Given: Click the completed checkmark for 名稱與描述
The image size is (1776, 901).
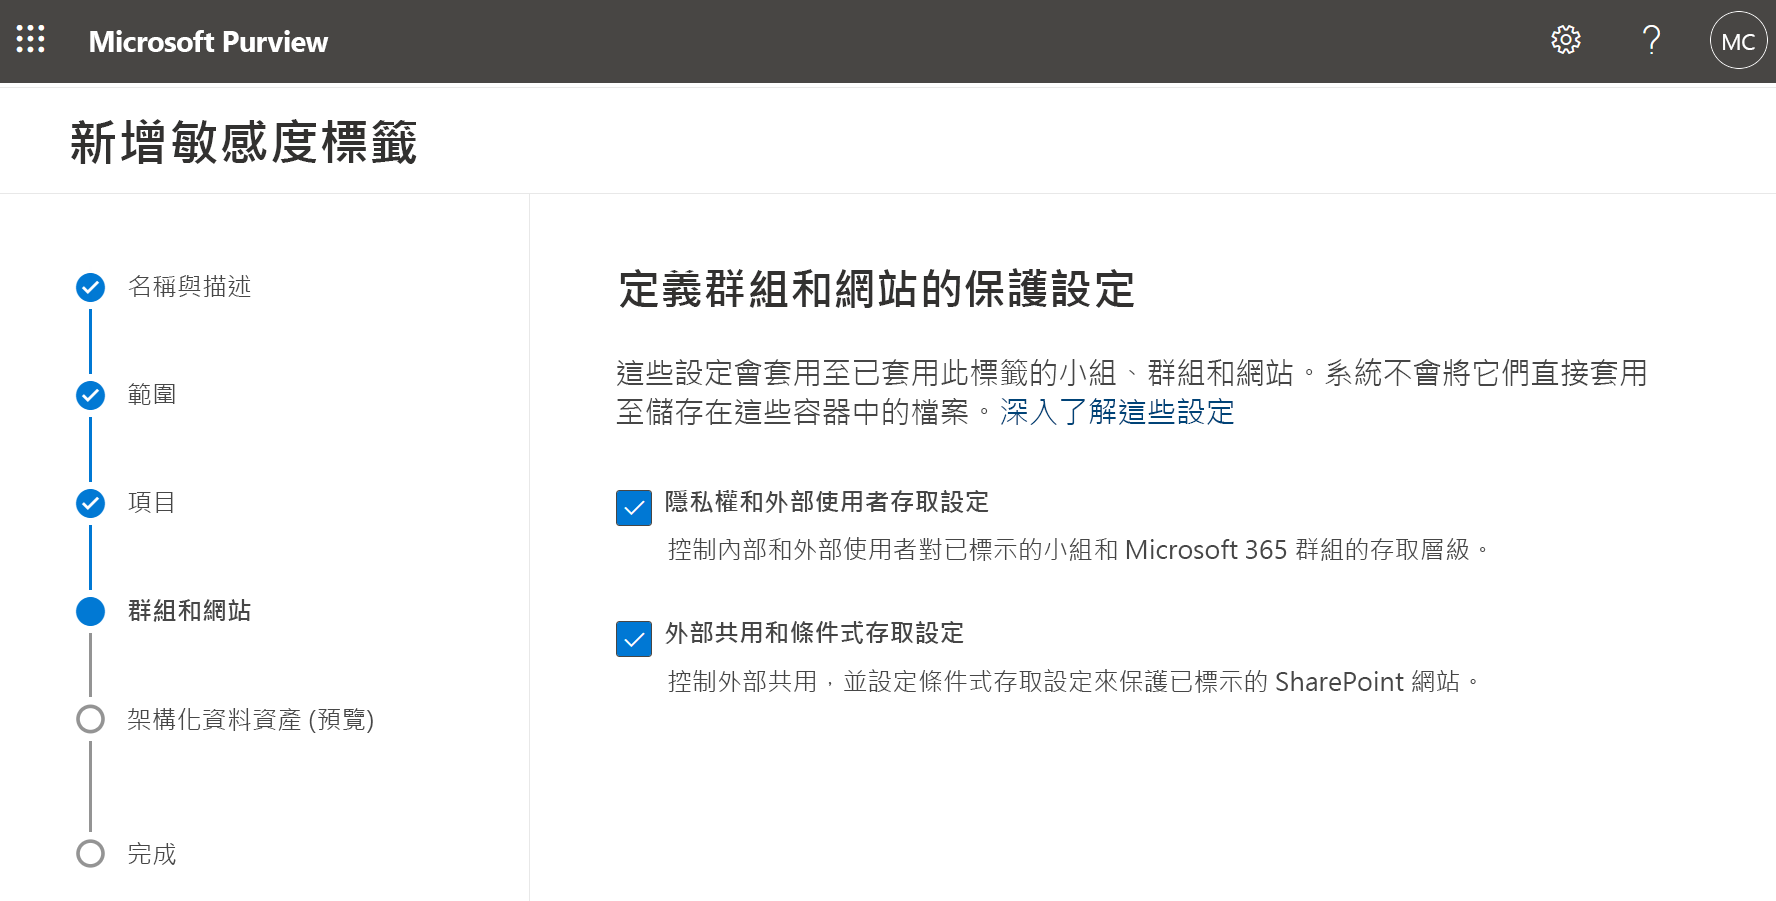Looking at the screenshot, I should pyautogui.click(x=90, y=287).
